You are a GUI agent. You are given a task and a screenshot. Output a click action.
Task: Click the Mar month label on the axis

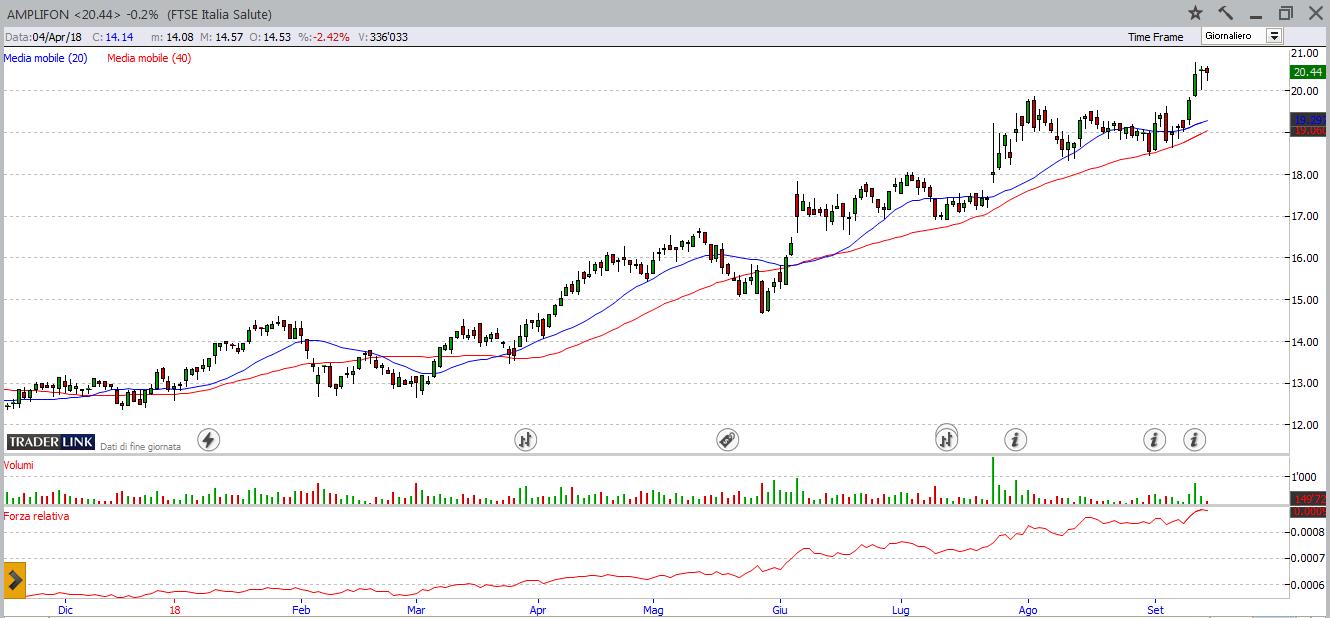417,609
